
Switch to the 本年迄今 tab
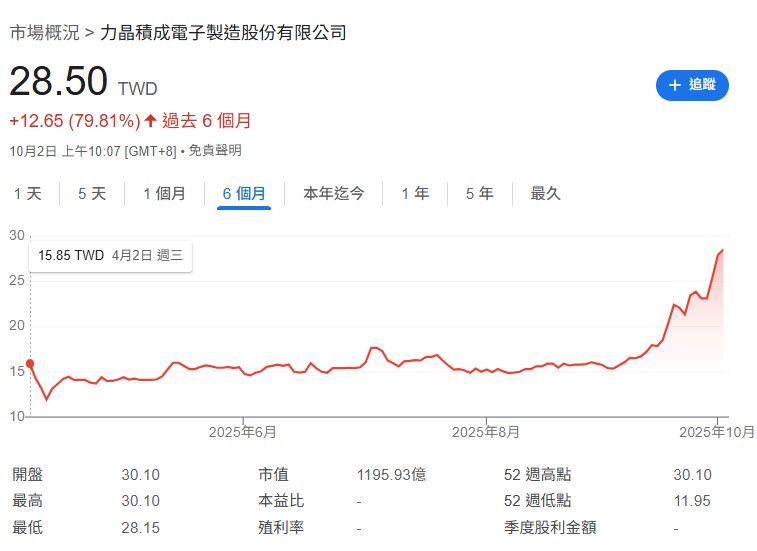[x=334, y=194]
